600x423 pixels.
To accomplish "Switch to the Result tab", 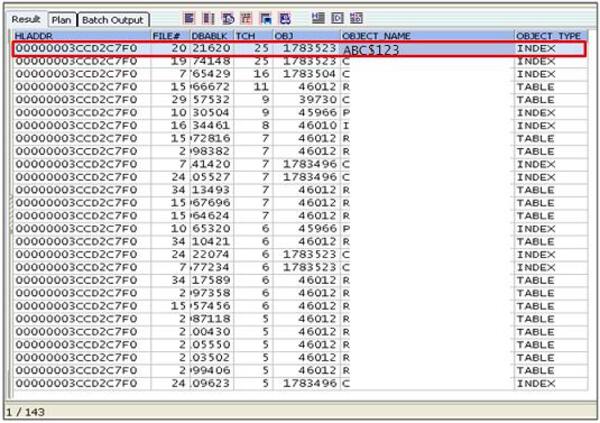I will point(26,19).
